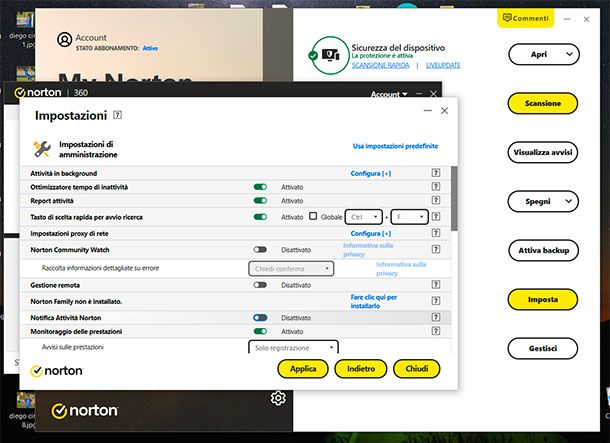Open the Ctrl modifier key dropdown
This screenshot has height=443, width=610.
point(364,217)
